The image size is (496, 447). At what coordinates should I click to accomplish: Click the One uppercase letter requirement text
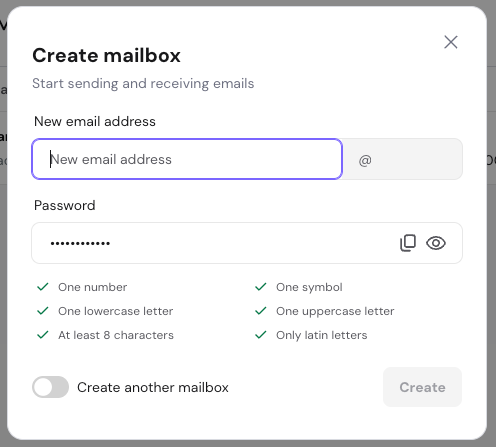335,311
